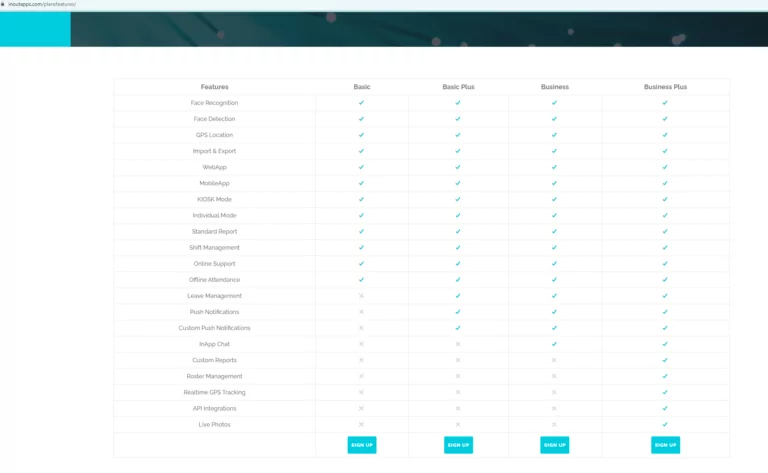Click the GPS Location feature label

click(215, 135)
